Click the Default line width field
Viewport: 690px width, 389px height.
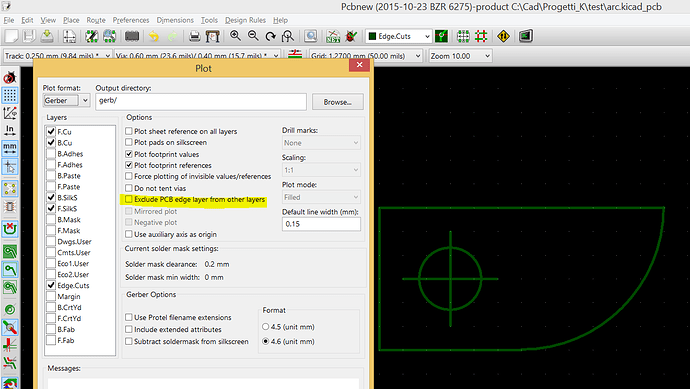click(x=321, y=224)
